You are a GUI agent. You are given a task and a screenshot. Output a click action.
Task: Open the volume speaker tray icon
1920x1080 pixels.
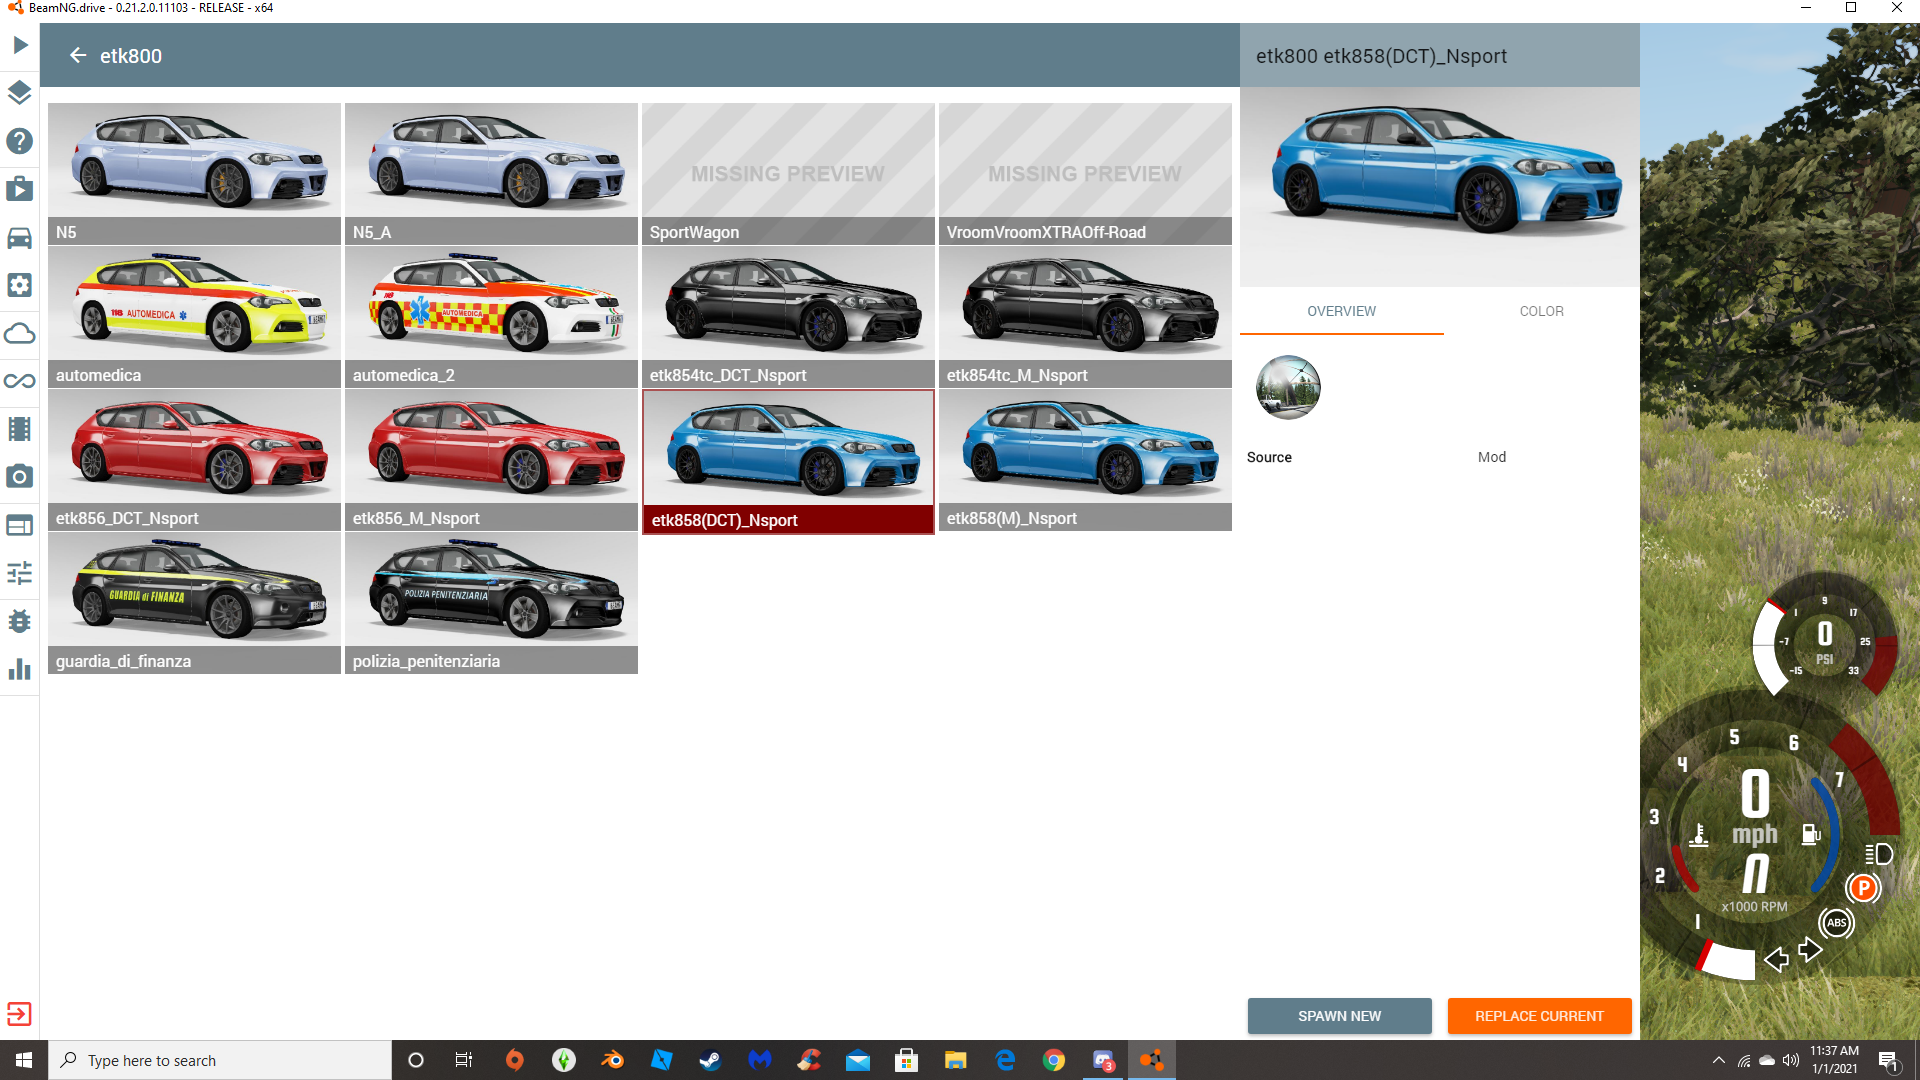point(1790,1060)
